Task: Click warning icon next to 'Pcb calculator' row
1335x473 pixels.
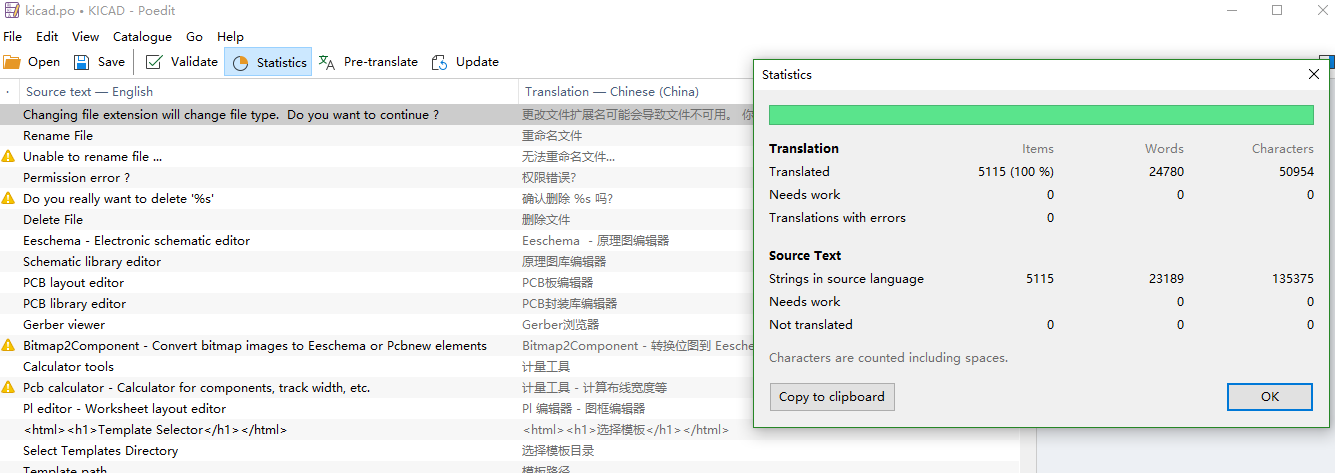Action: [9, 388]
